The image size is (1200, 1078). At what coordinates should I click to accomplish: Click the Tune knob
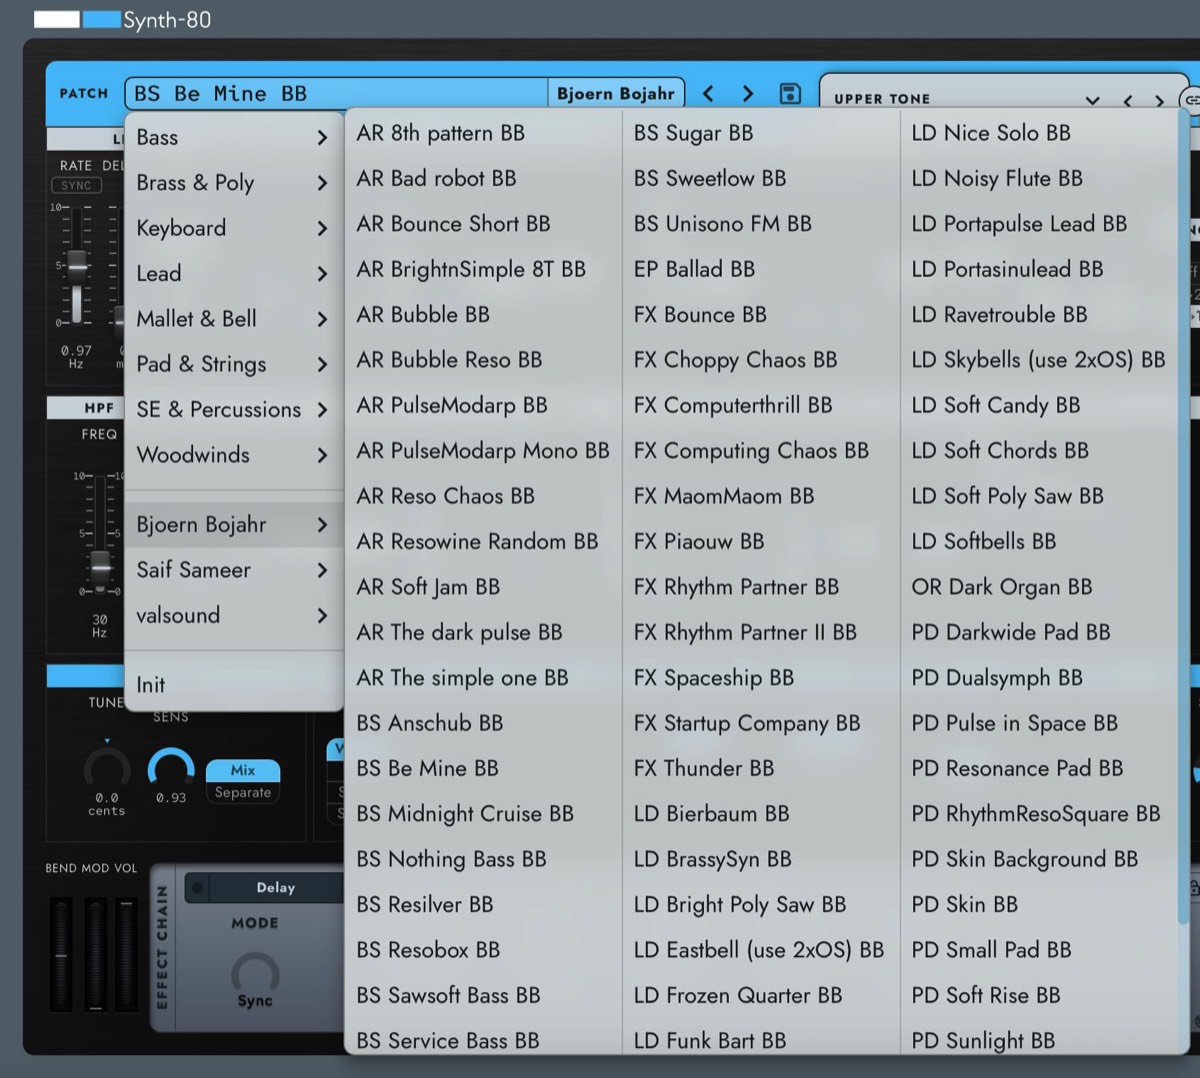pyautogui.click(x=107, y=769)
